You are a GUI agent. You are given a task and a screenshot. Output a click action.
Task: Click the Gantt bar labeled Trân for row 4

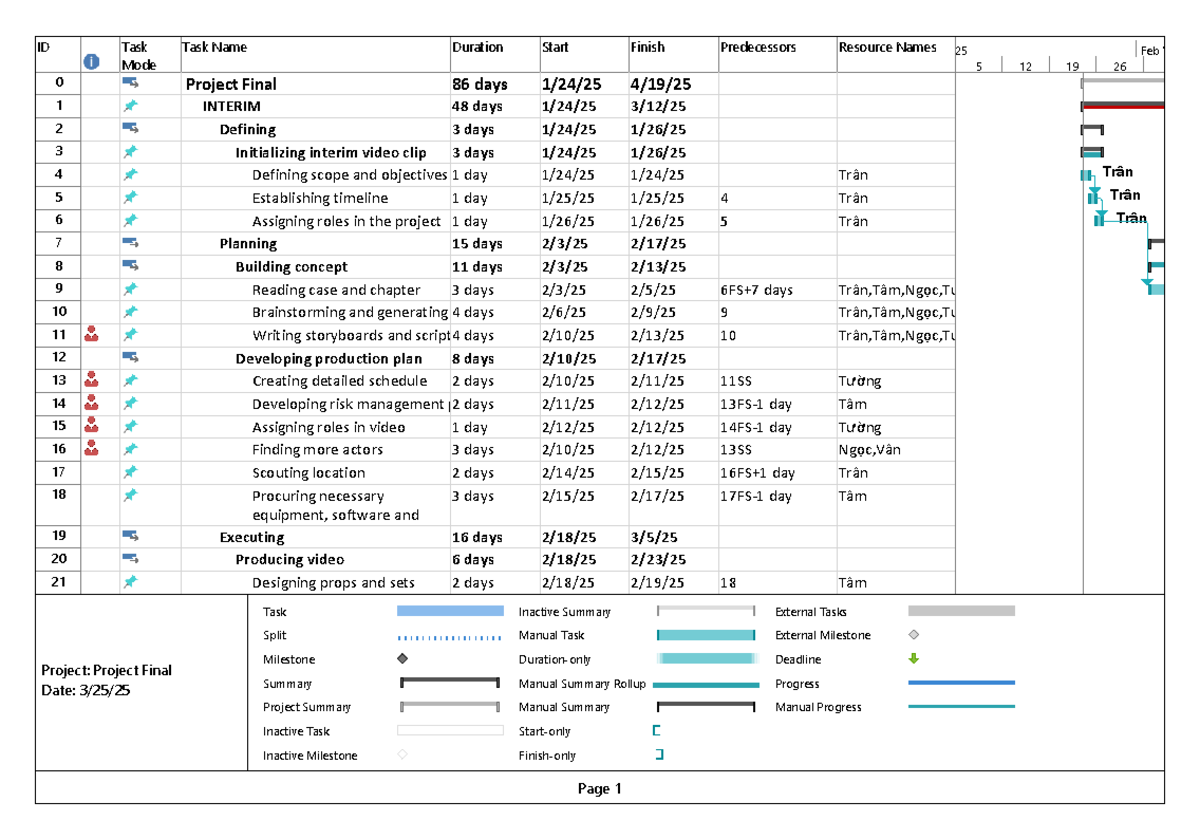pos(1085,175)
